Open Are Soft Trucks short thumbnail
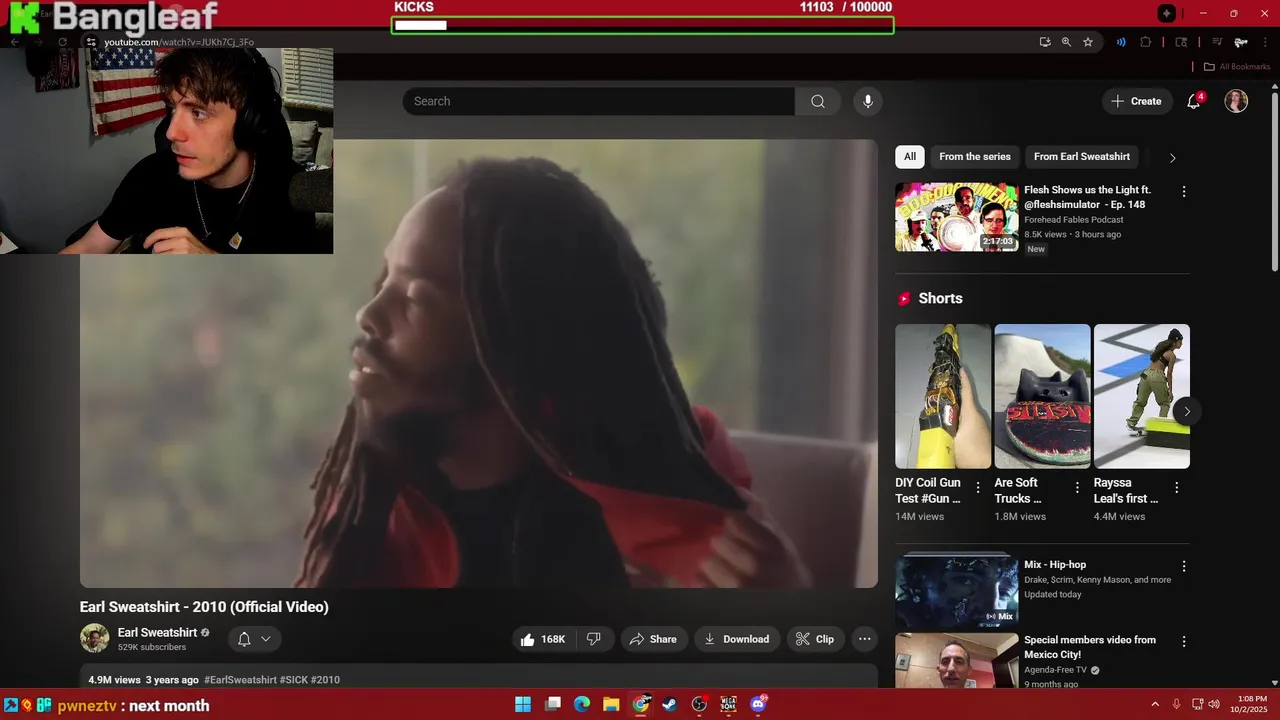The height and width of the screenshot is (720, 1280). point(1042,396)
